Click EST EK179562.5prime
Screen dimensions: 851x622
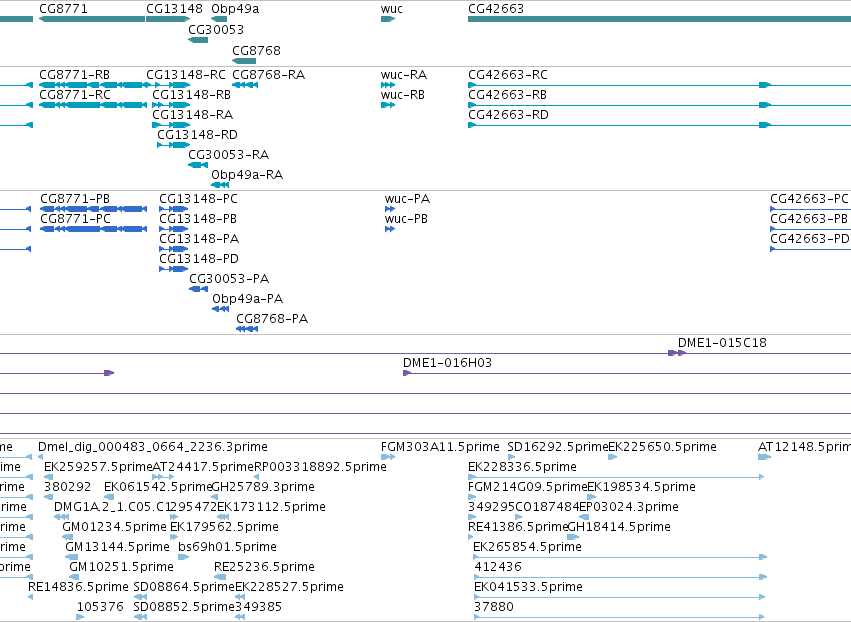(x=224, y=527)
